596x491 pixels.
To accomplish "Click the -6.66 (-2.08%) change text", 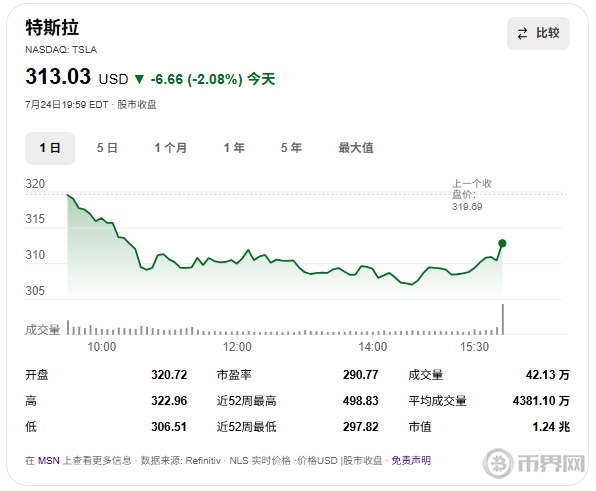I will point(197,79).
